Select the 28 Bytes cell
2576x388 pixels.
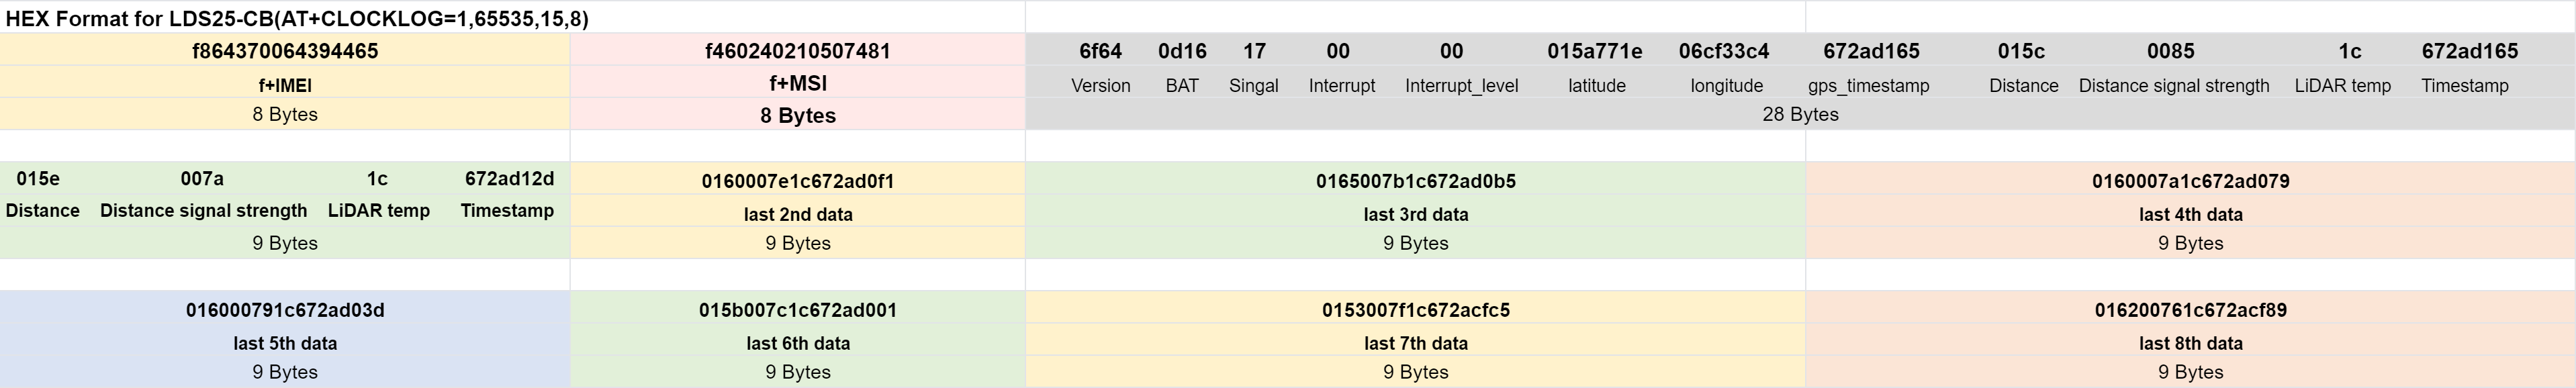[x=1800, y=114]
